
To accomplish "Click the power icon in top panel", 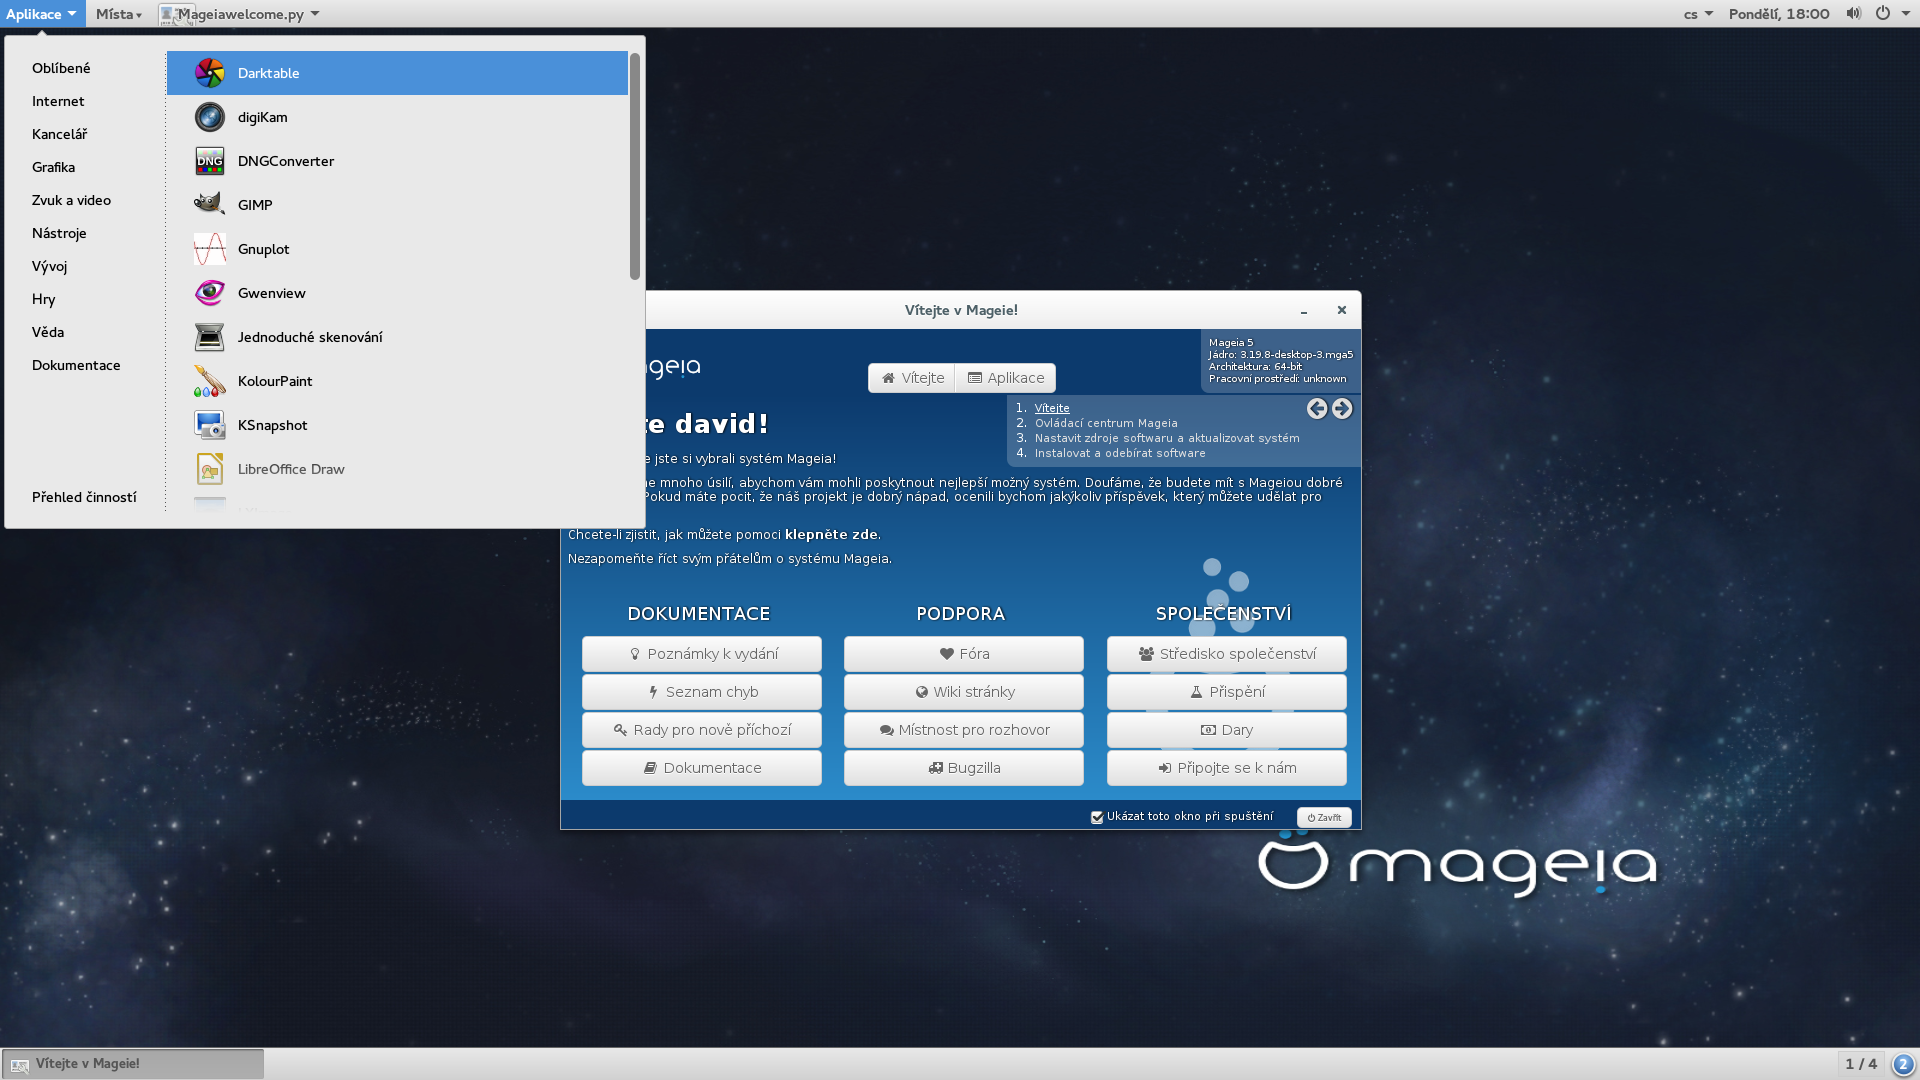I will (1883, 14).
